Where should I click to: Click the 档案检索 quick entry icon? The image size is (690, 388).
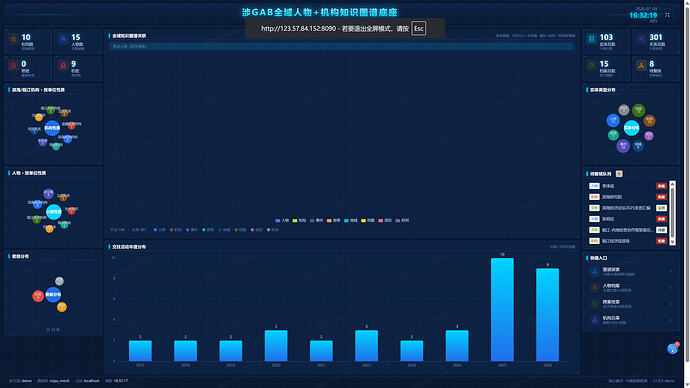coord(595,304)
